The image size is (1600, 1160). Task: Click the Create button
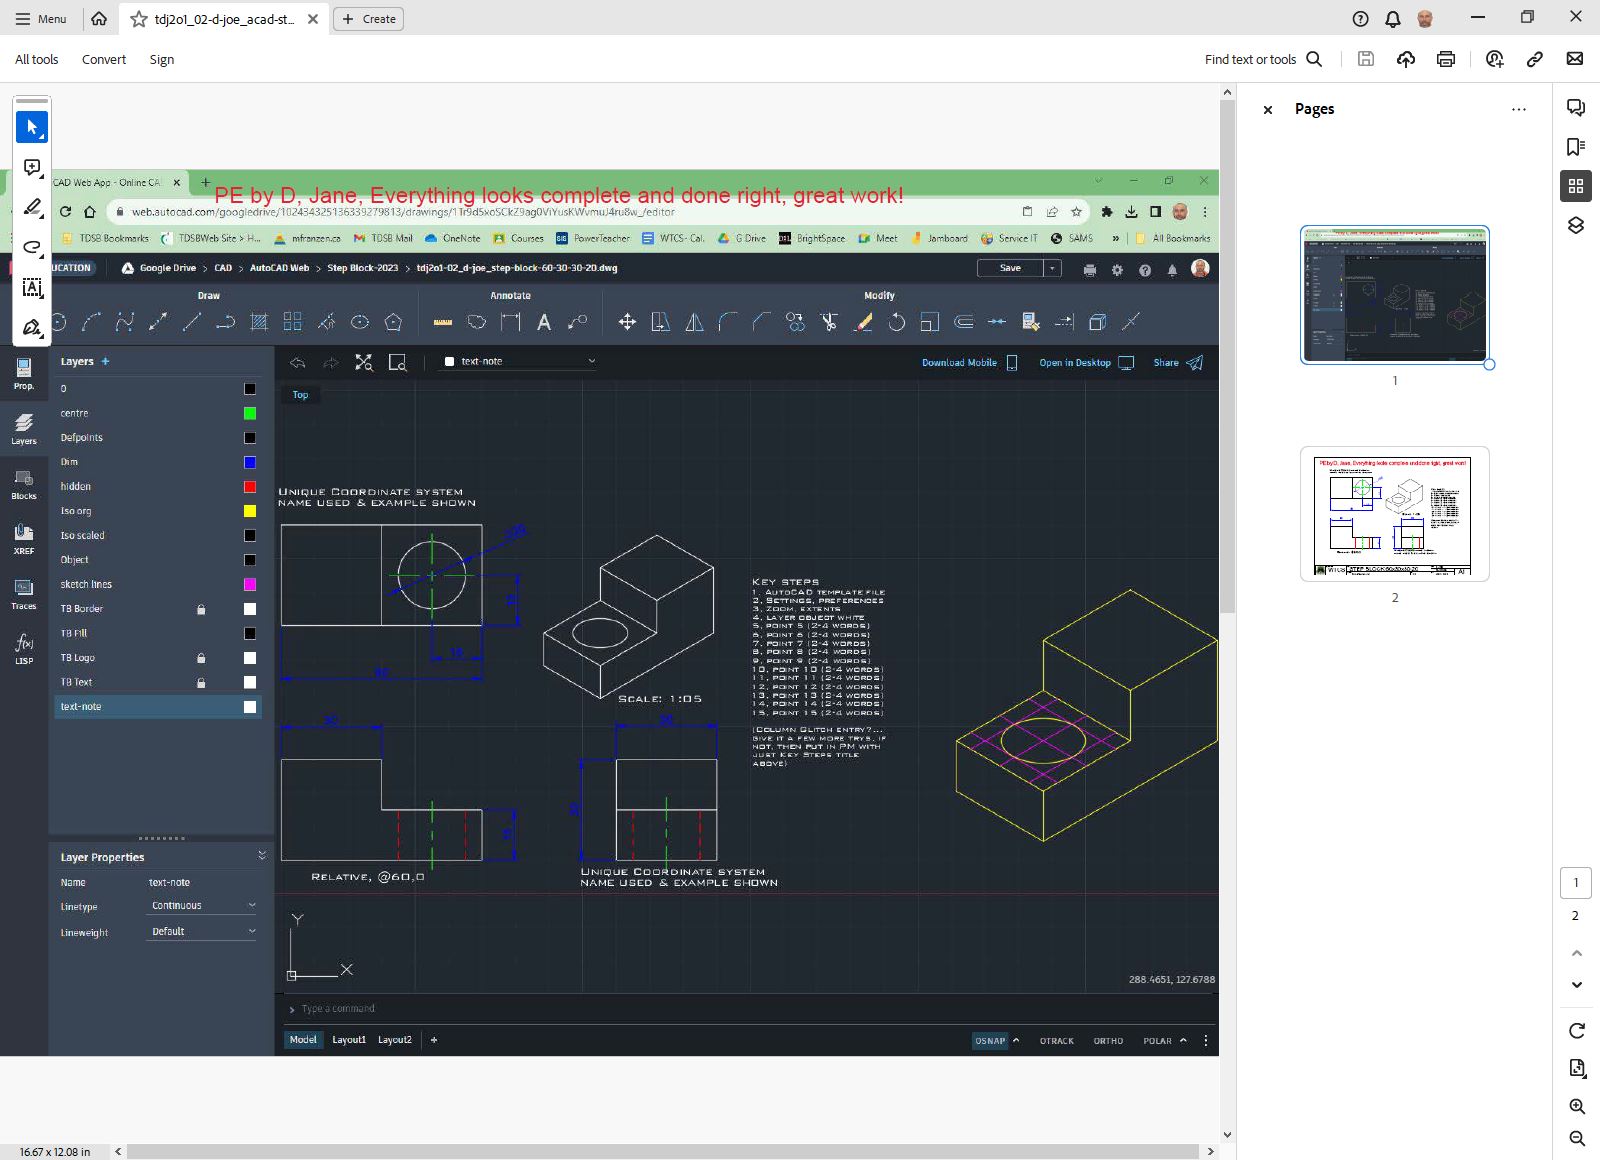tap(368, 19)
